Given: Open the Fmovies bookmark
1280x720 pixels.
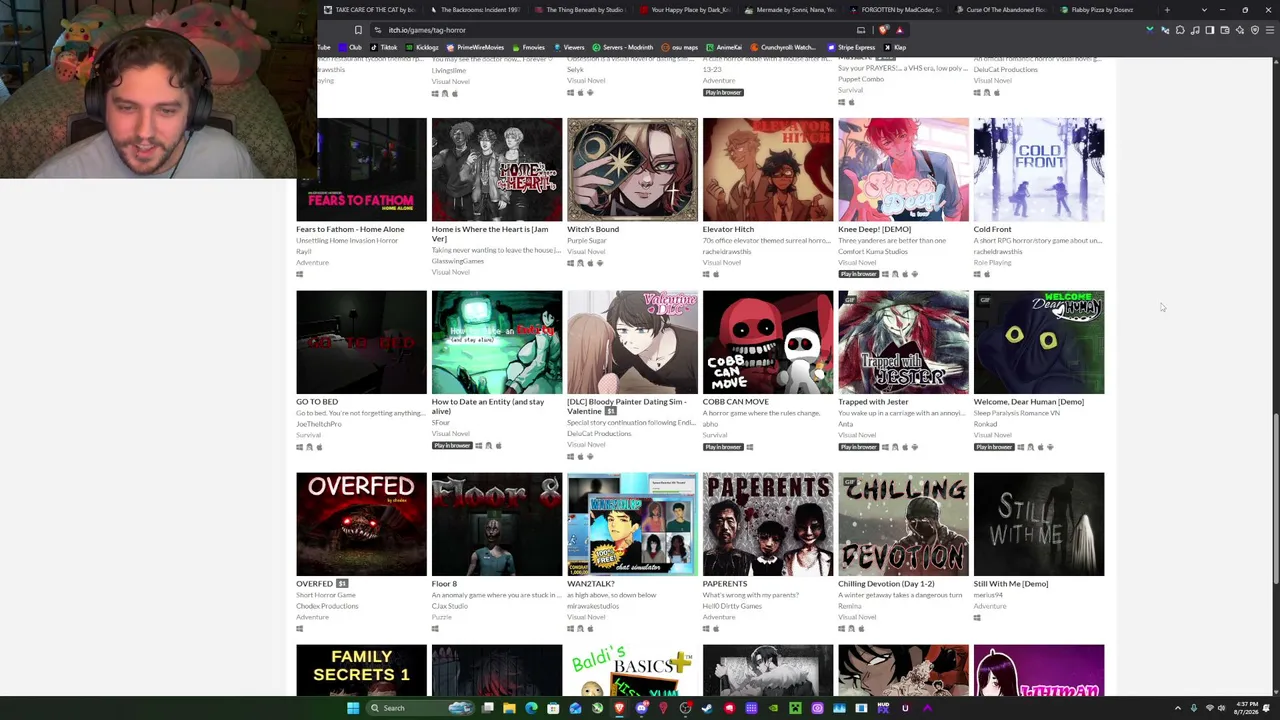Looking at the screenshot, I should click(528, 47).
